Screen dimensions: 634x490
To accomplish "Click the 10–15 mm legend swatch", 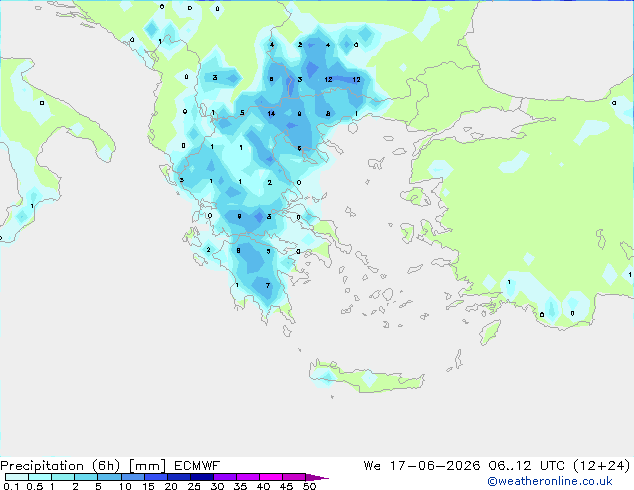I will click(132, 477).
